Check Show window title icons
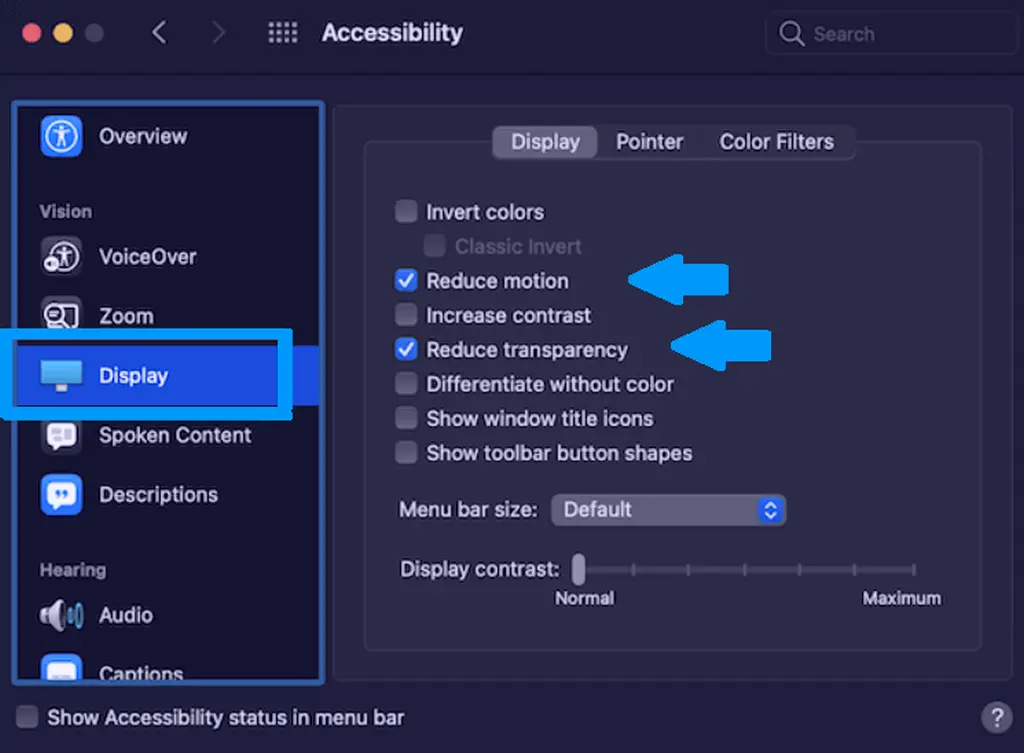Screen dimensions: 1024x753 [406, 418]
